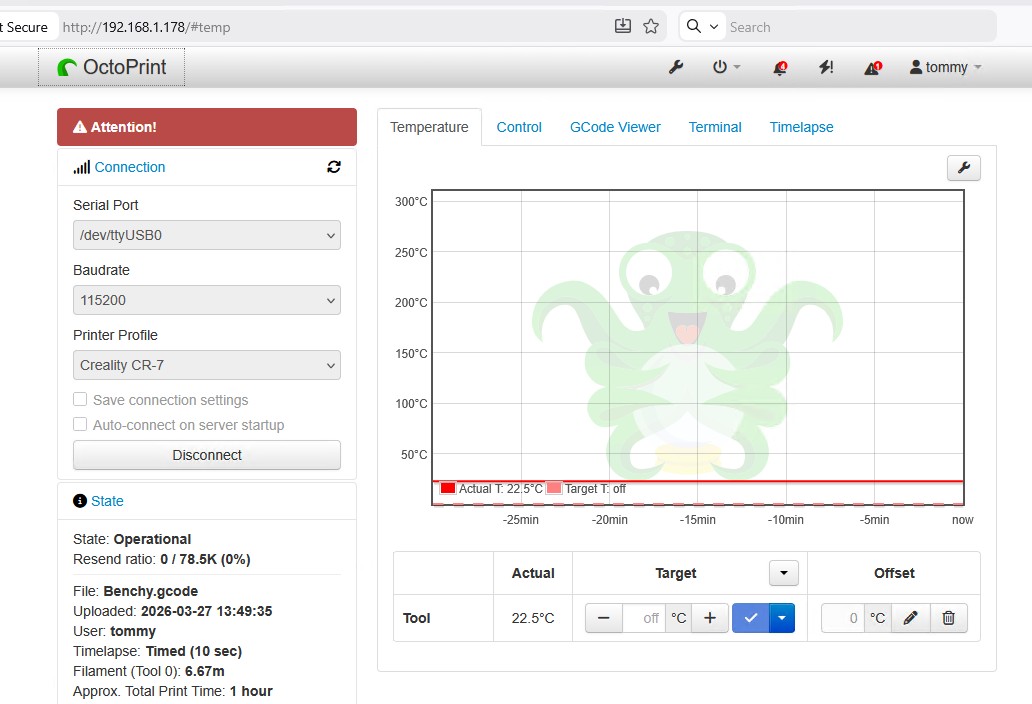
Task: Click the lightning bolt icon in navbar
Action: (826, 67)
